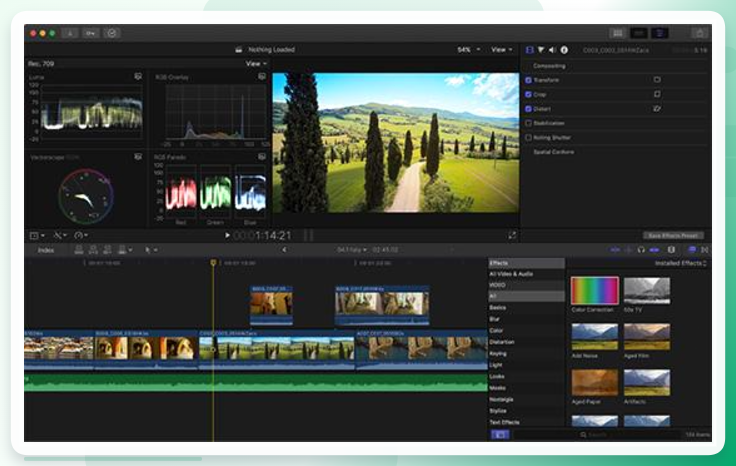Enable the Stabilization checkbox
The image size is (736, 466).
click(528, 123)
